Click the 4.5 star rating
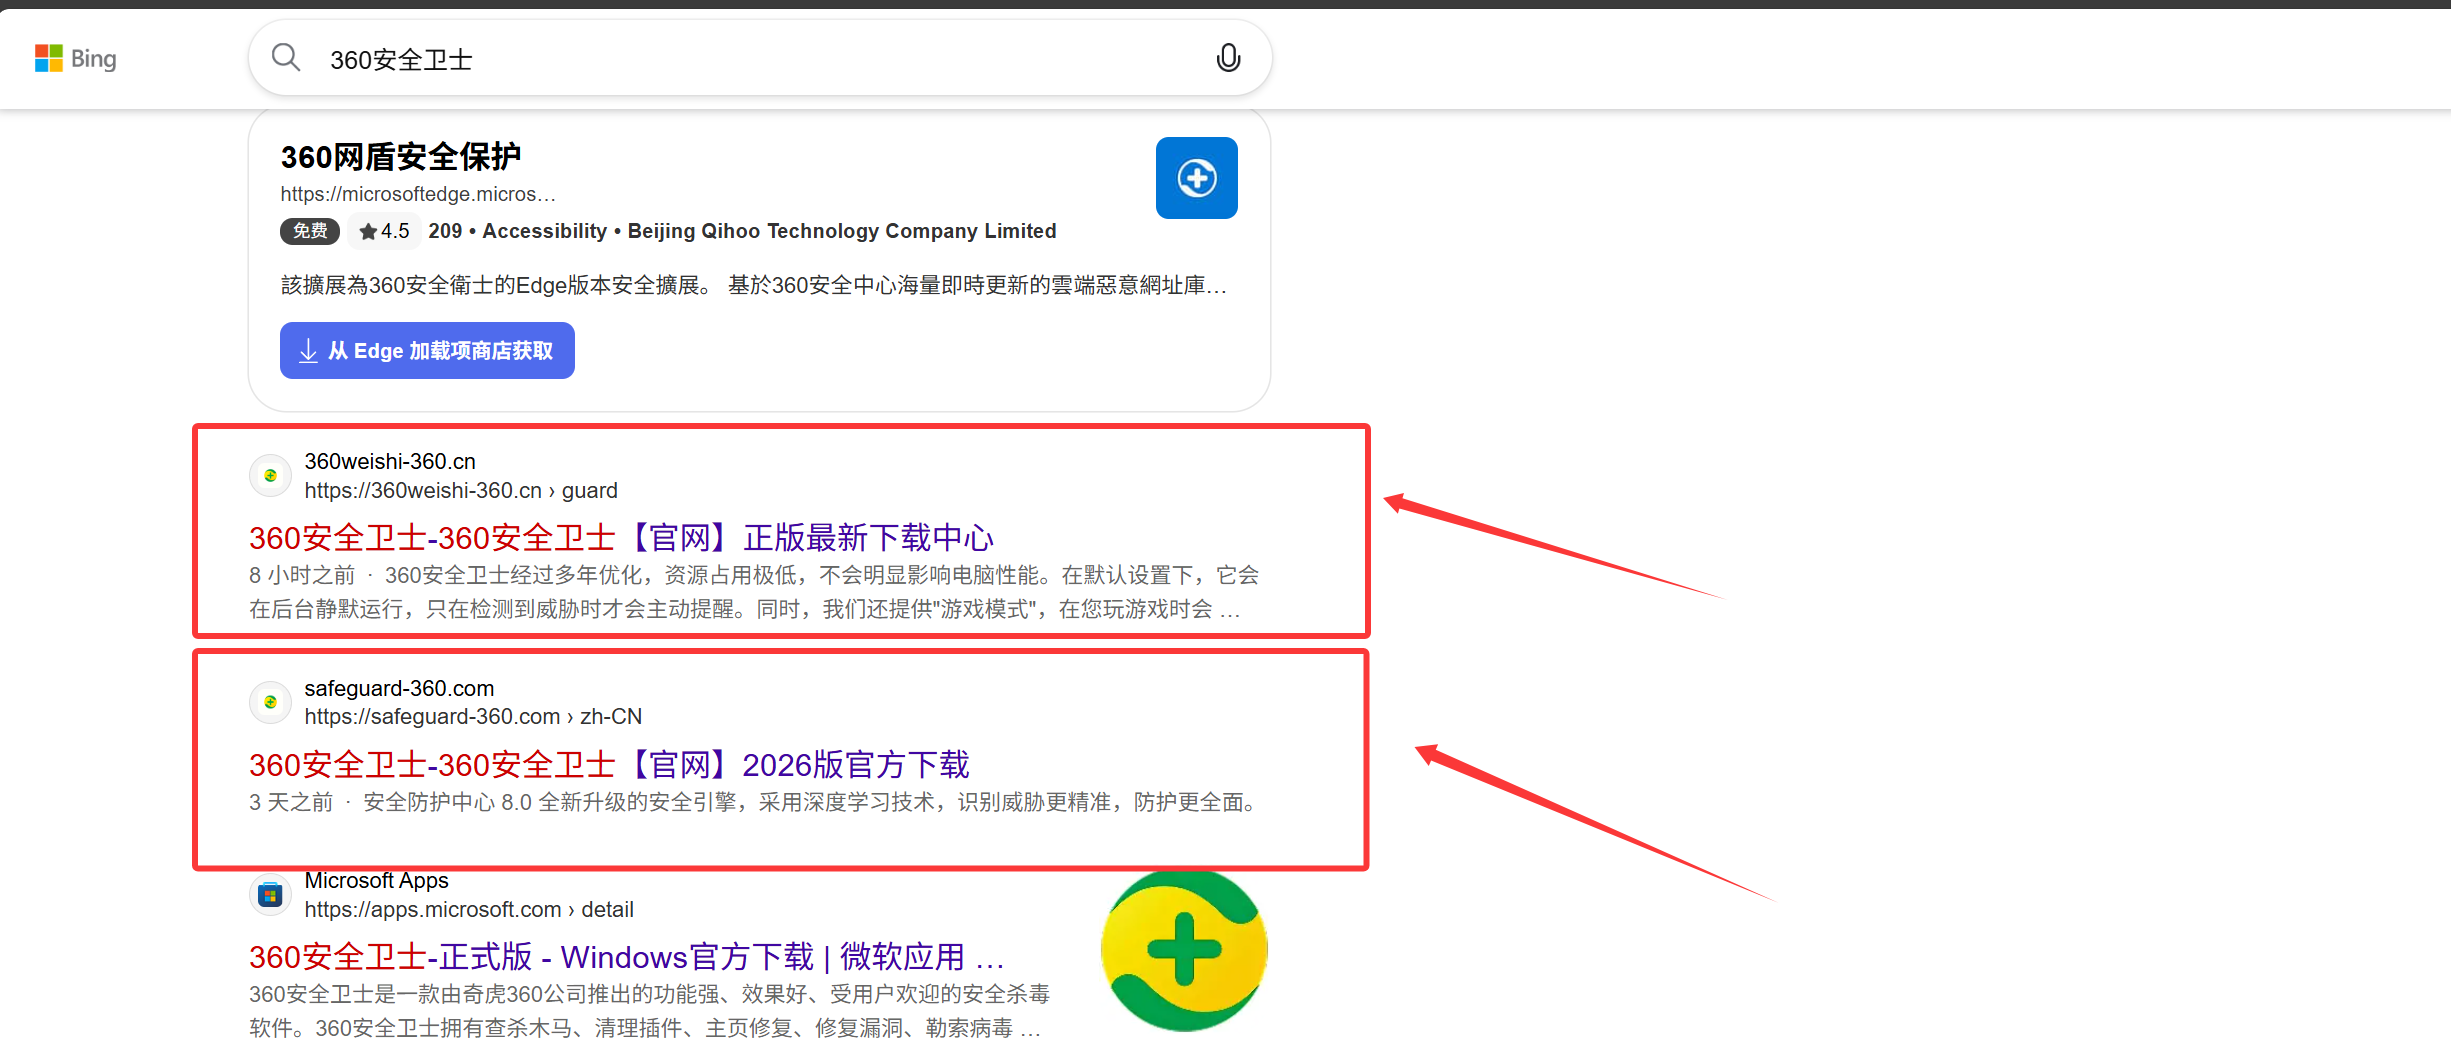The image size is (2451, 1055). tap(385, 231)
